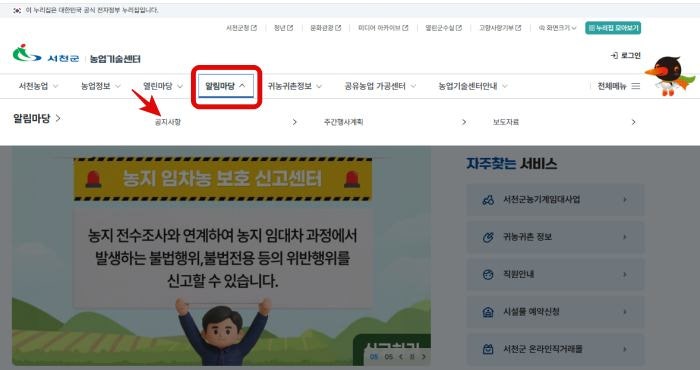The height and width of the screenshot is (370, 700).
Task: Open the 알림마당 section heading
Action: (31, 119)
